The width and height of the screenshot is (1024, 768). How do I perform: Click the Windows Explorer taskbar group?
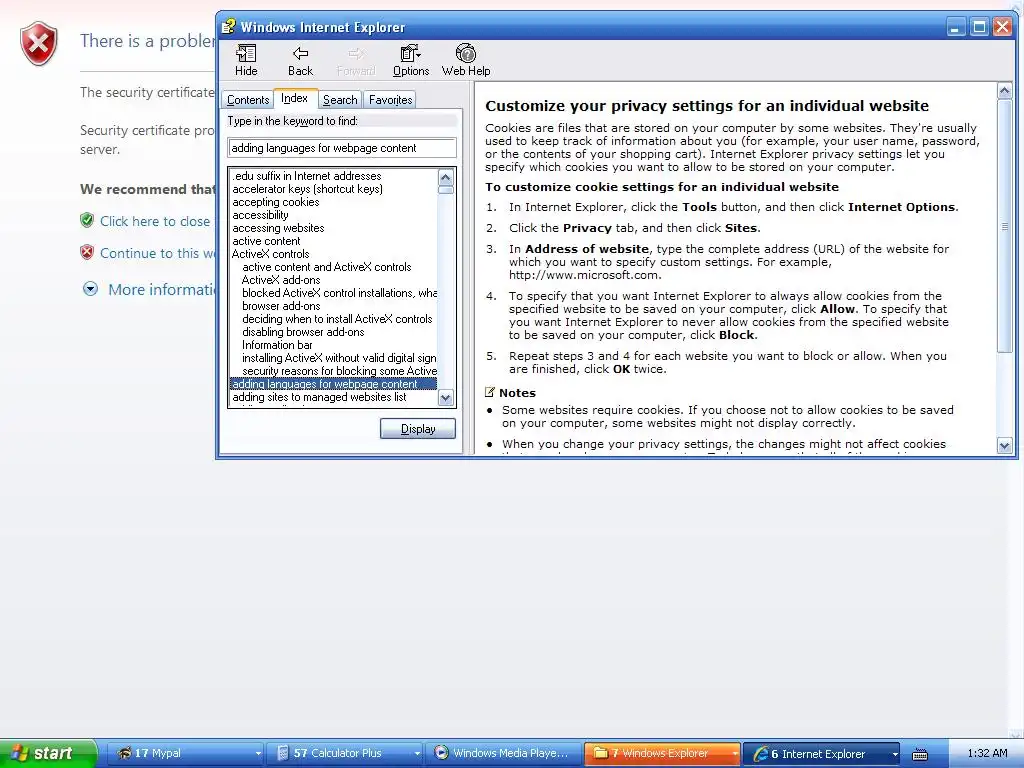[x=662, y=753]
